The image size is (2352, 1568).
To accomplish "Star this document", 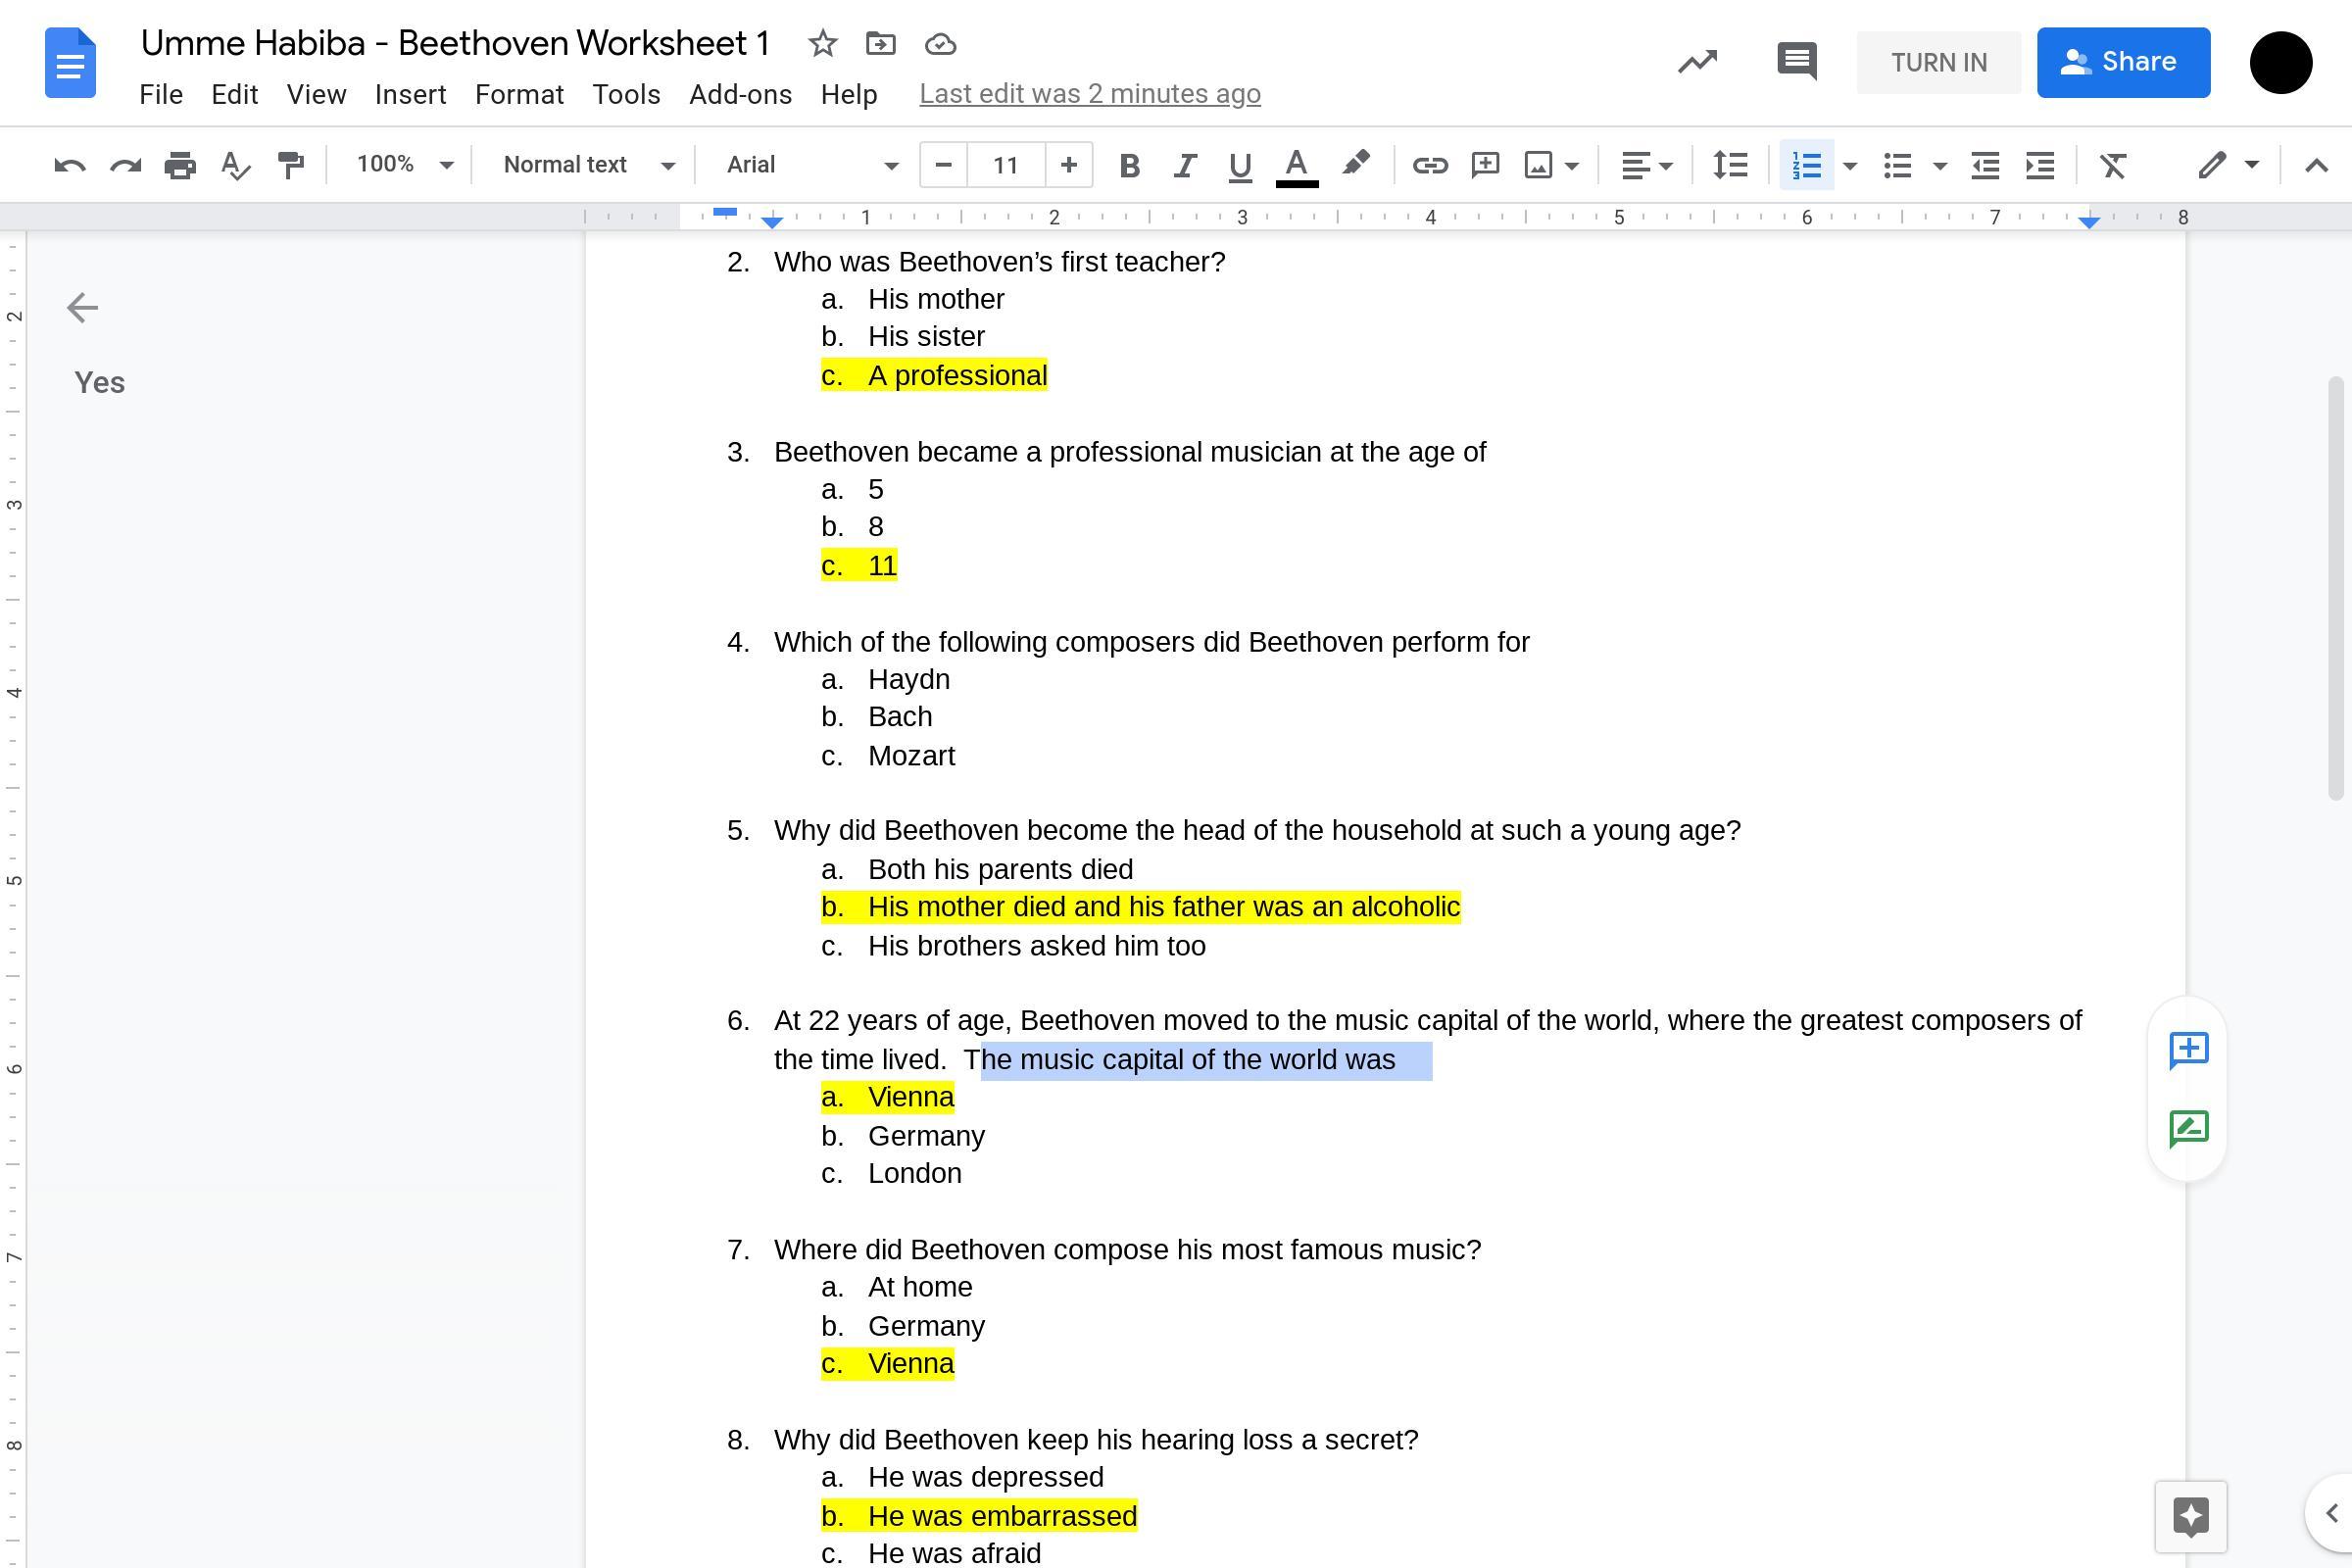I will pyautogui.click(x=822, y=44).
